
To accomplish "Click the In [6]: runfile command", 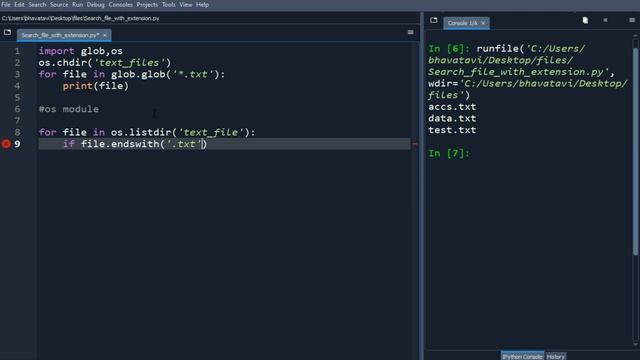I will (528, 72).
